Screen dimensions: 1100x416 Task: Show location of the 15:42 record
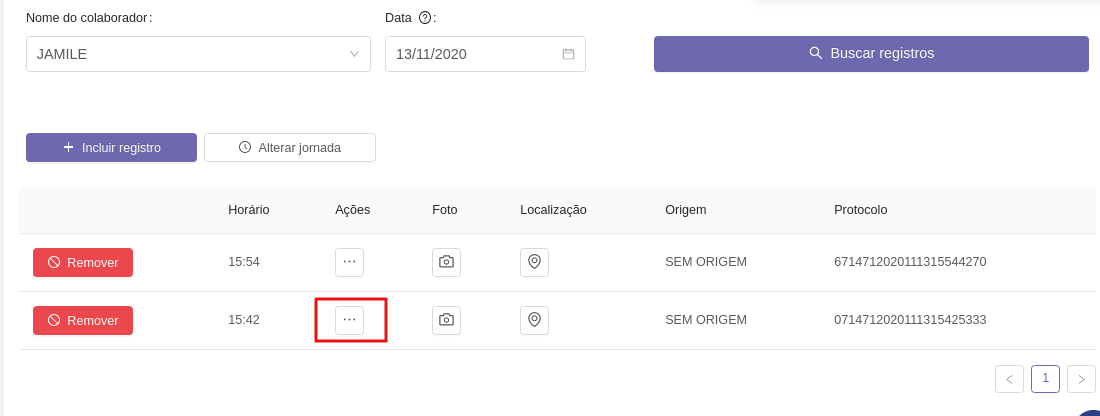[x=534, y=320]
